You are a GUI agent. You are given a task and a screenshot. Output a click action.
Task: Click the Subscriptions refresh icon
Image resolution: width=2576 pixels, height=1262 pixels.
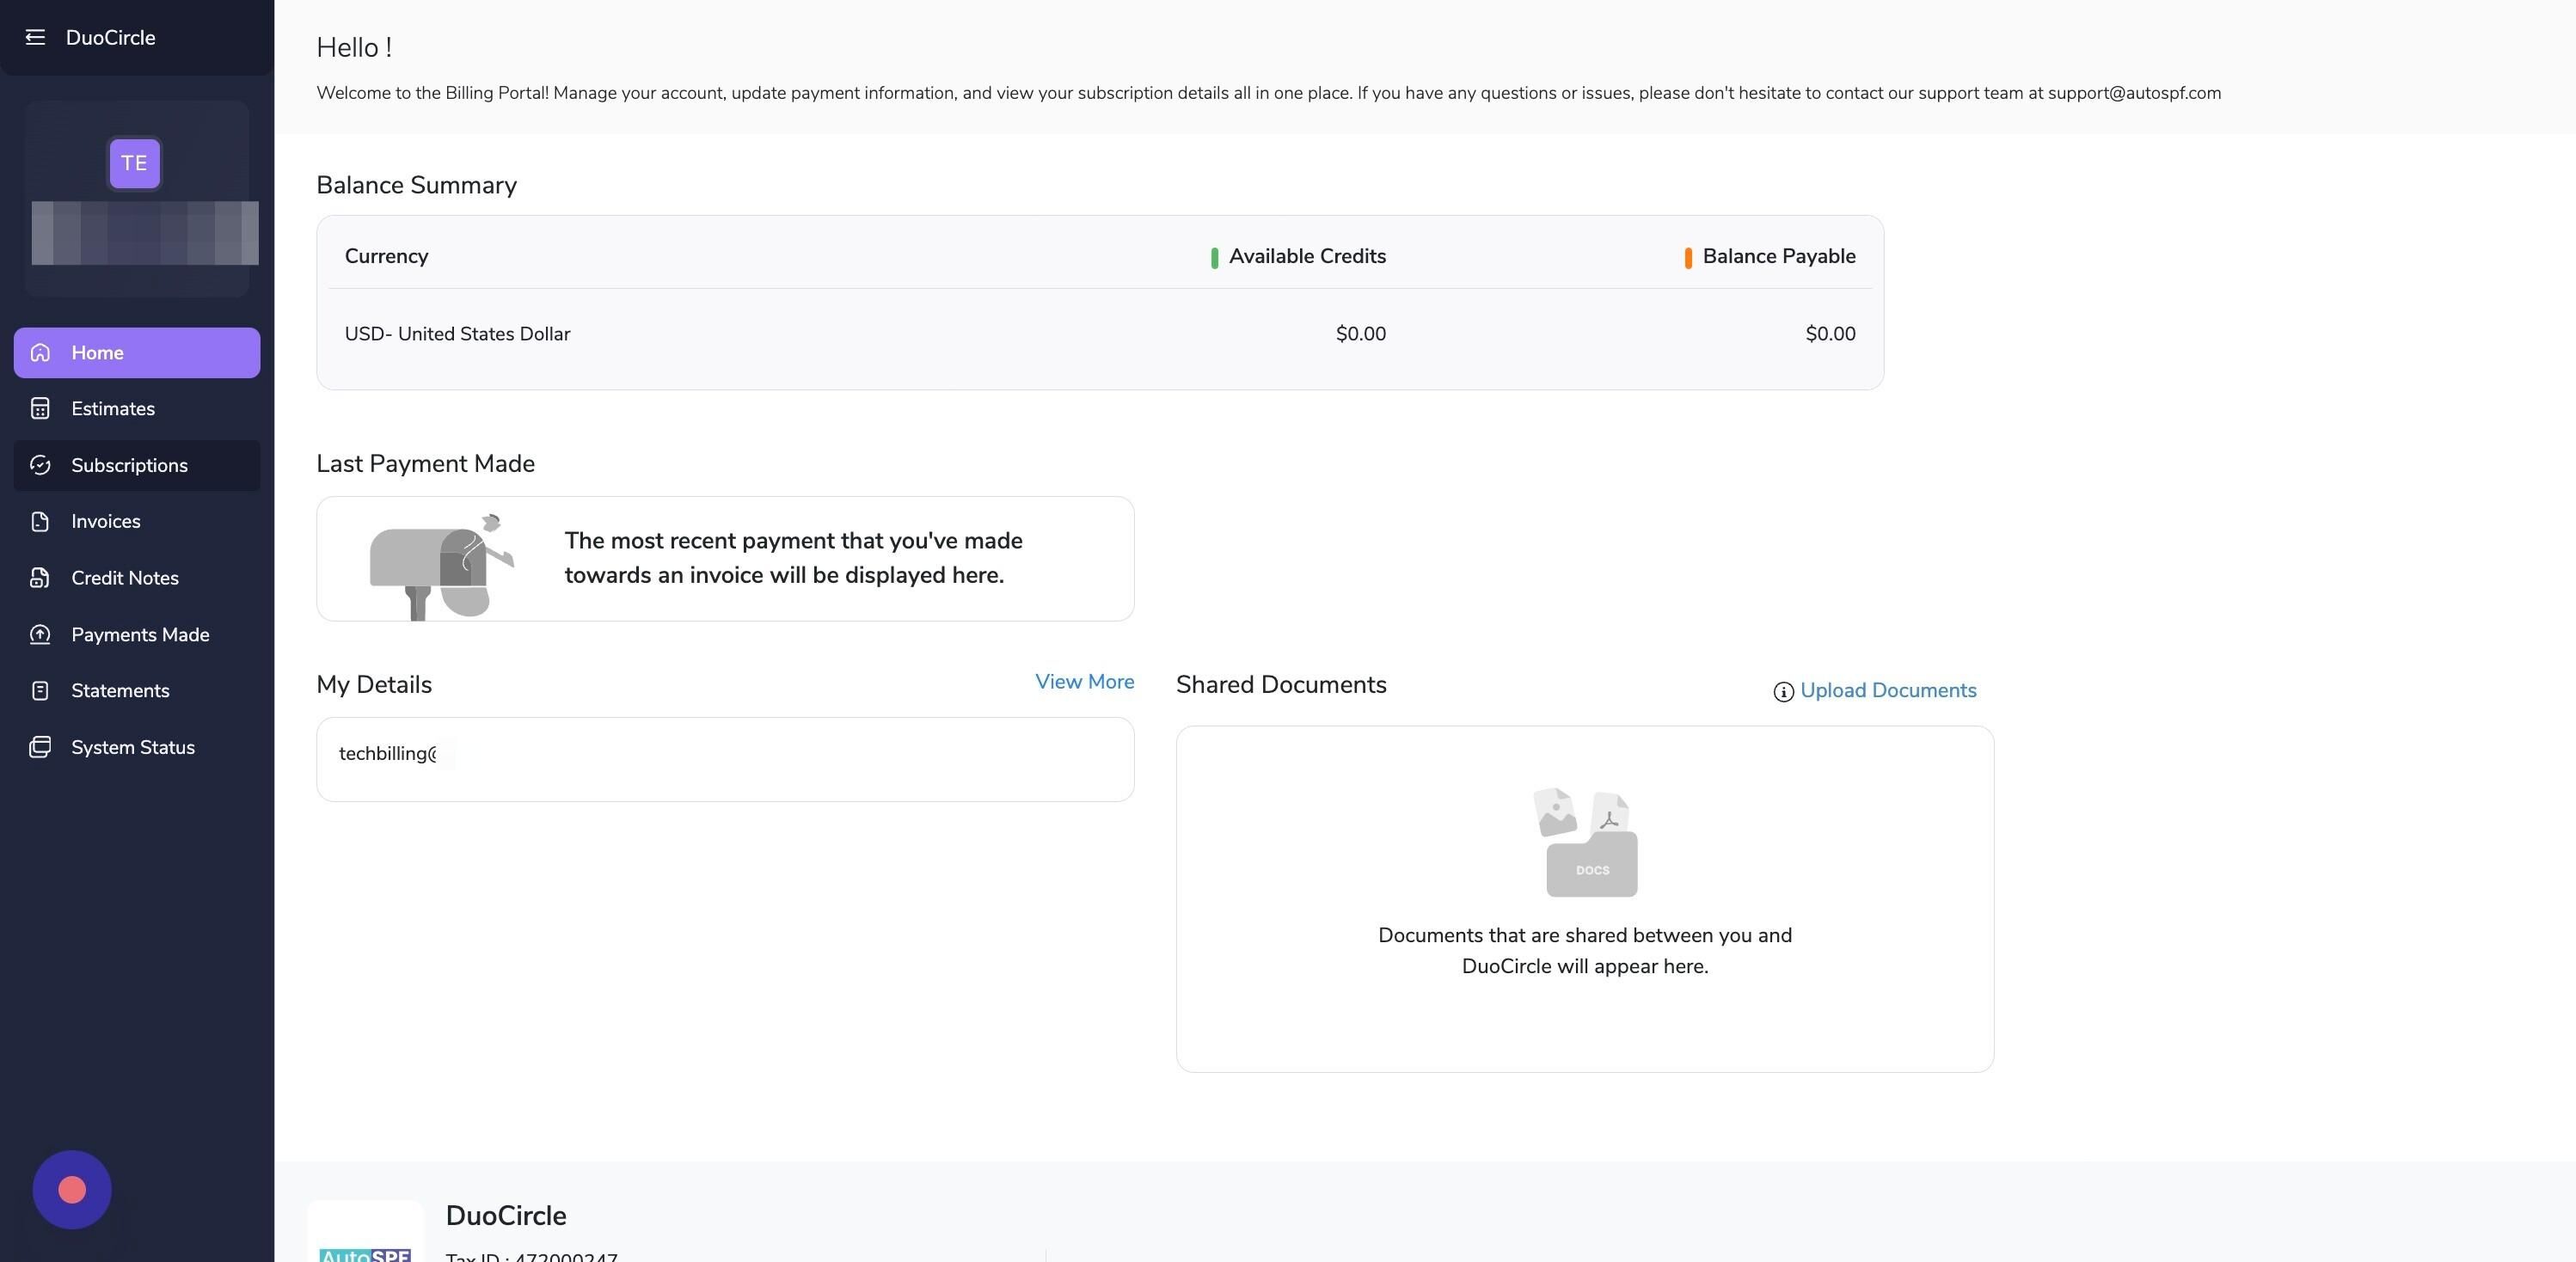pos(40,465)
